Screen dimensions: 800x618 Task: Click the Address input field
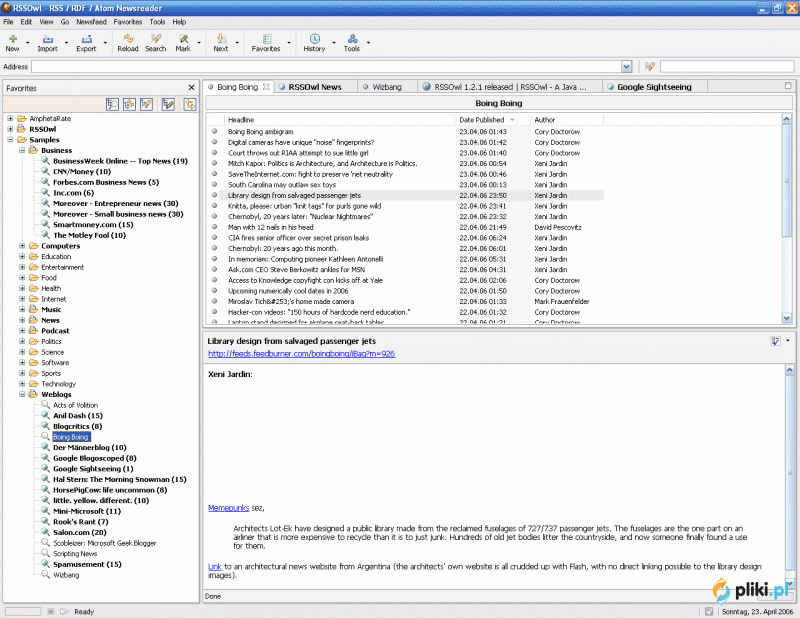click(x=327, y=66)
